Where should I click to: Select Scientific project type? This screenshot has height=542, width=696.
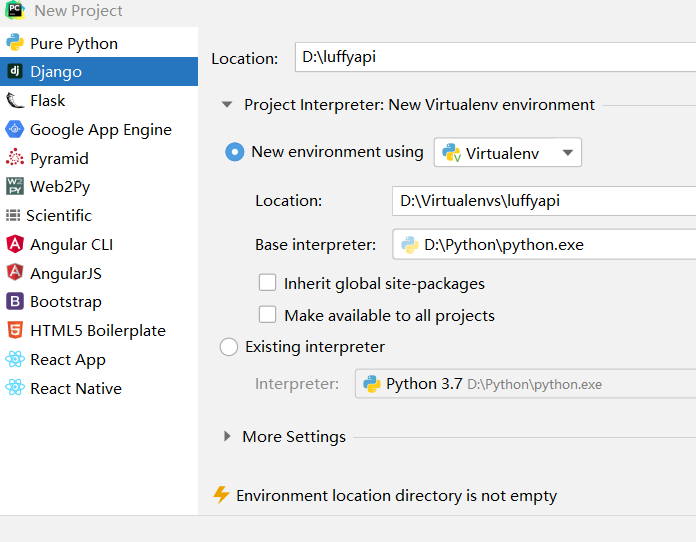tap(58, 215)
